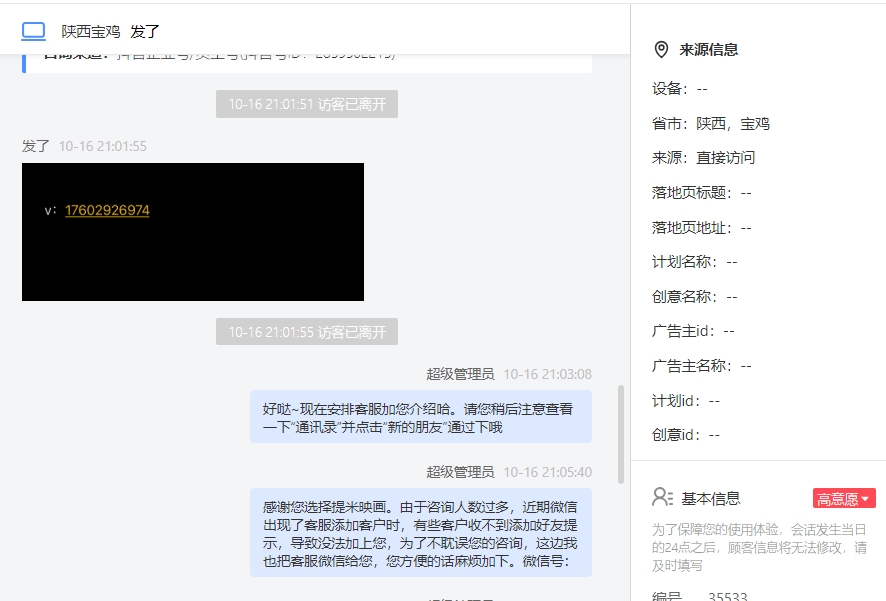Click the system notice '10-16 21:01:51 访客已离开'
This screenshot has width=886, height=601.
(307, 104)
